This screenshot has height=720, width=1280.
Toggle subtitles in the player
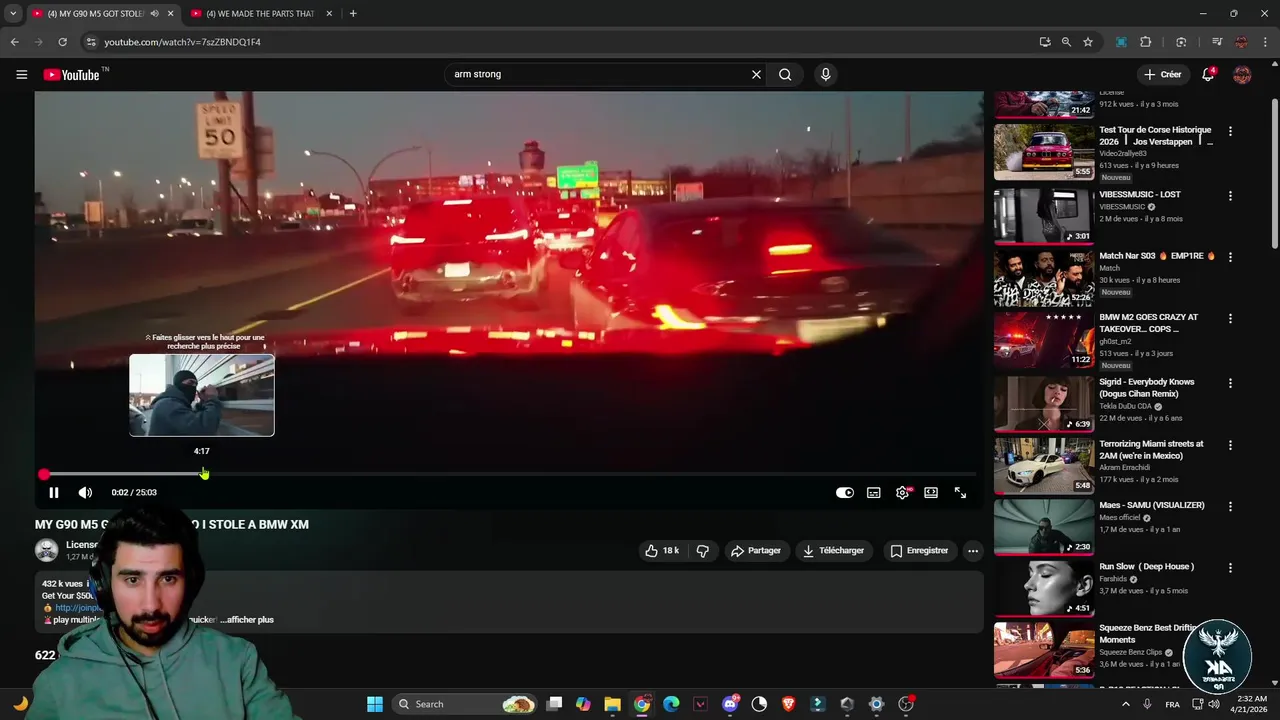point(874,492)
